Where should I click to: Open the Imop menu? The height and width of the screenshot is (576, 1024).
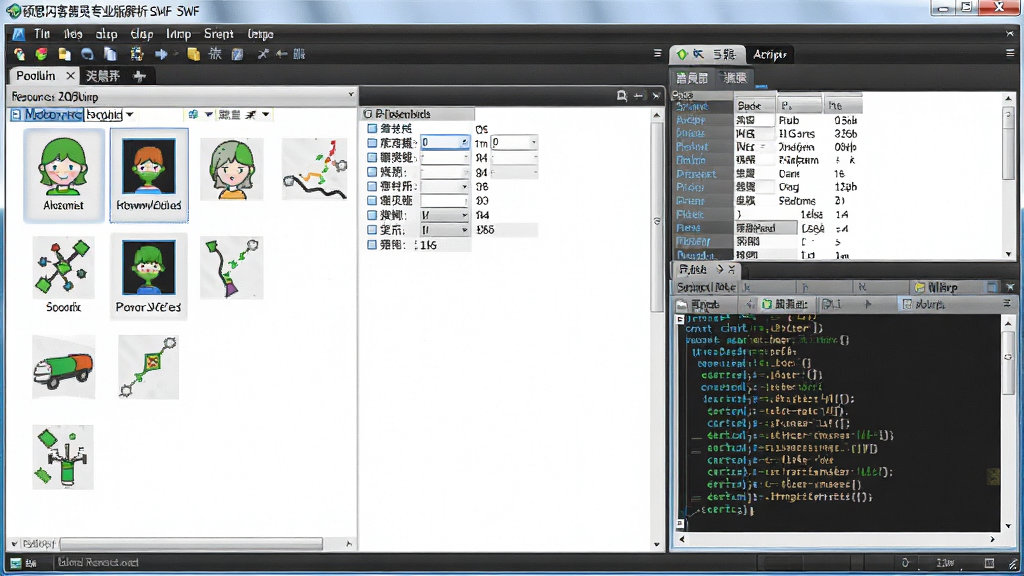pos(178,34)
